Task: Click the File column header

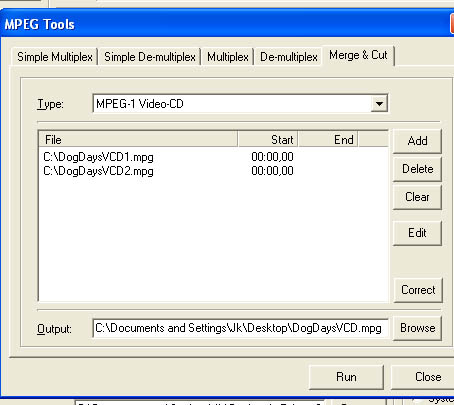Action: (x=138, y=139)
